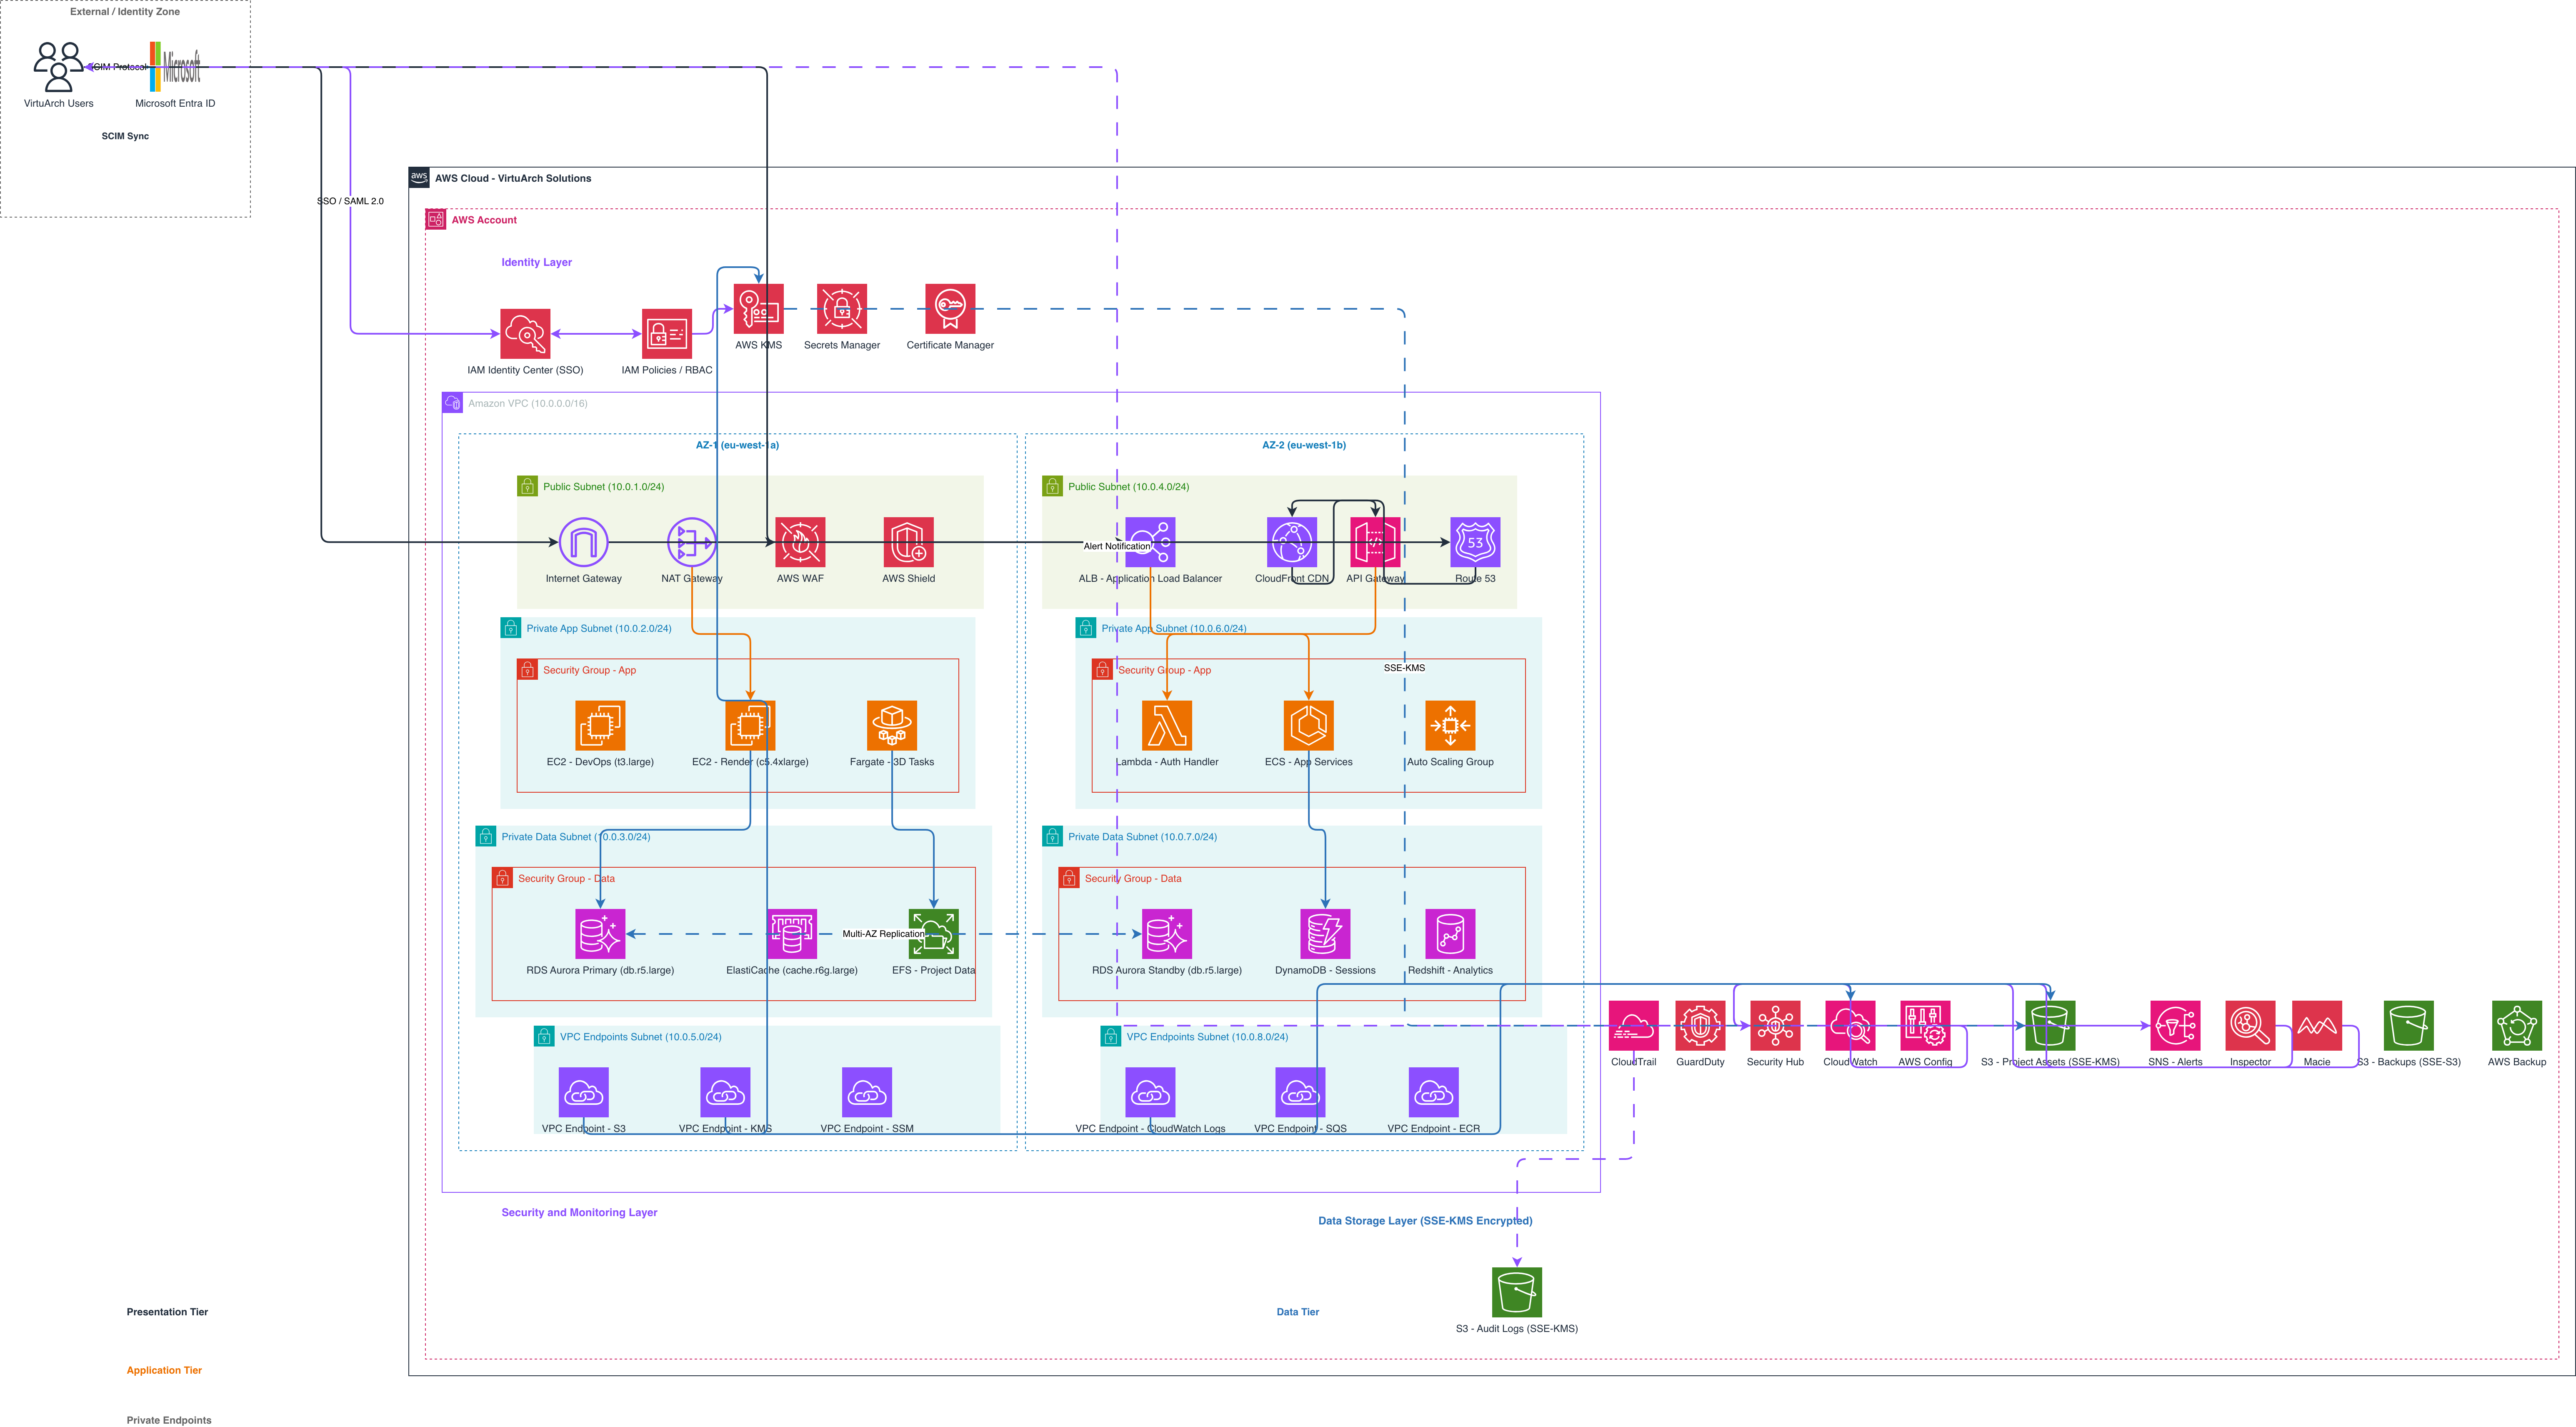2576x1427 pixels.
Task: Select the Route 53 icon
Action: (x=1475, y=542)
